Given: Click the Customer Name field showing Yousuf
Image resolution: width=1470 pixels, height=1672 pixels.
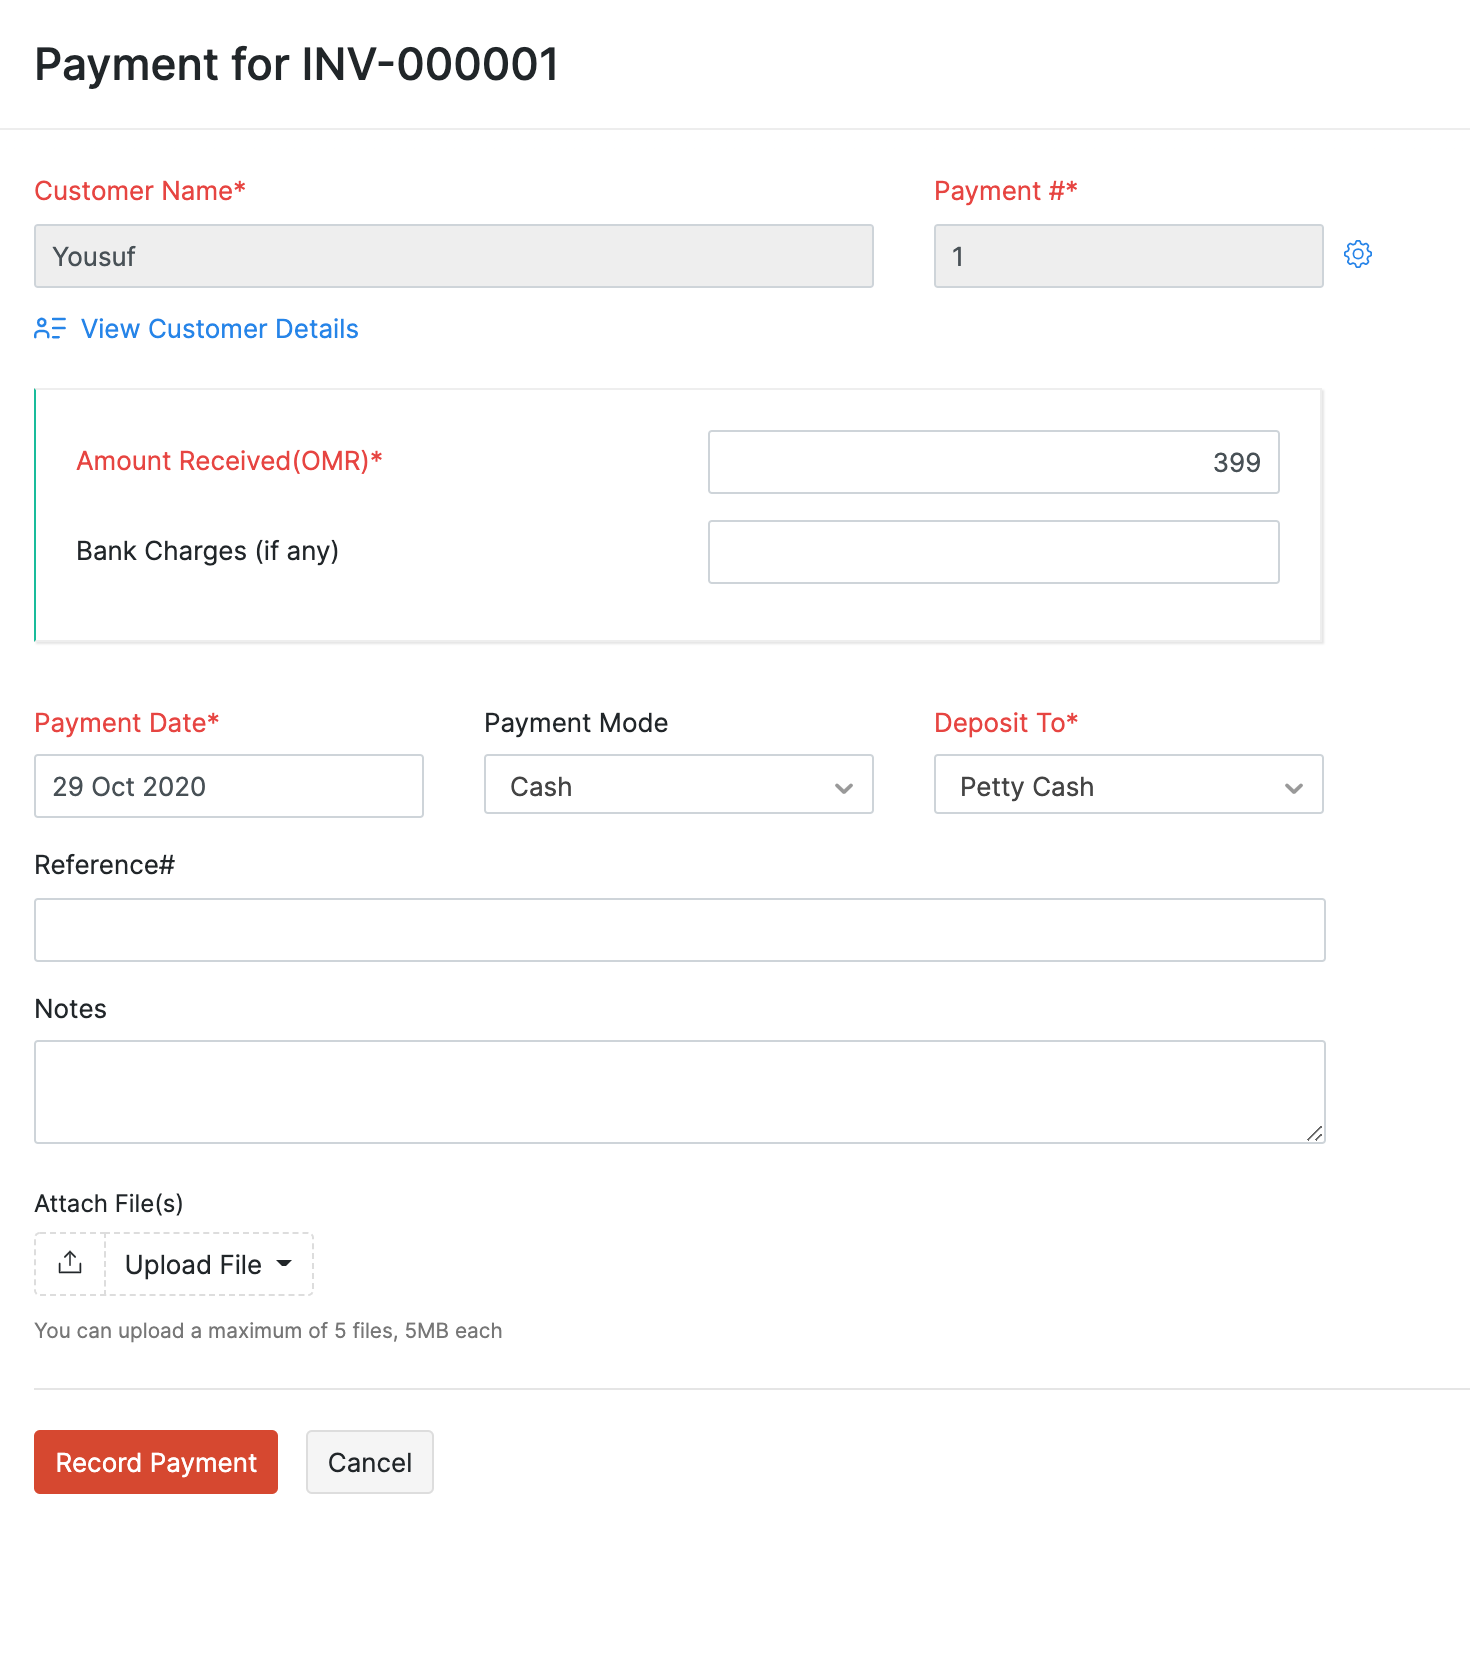Looking at the screenshot, I should click(453, 256).
